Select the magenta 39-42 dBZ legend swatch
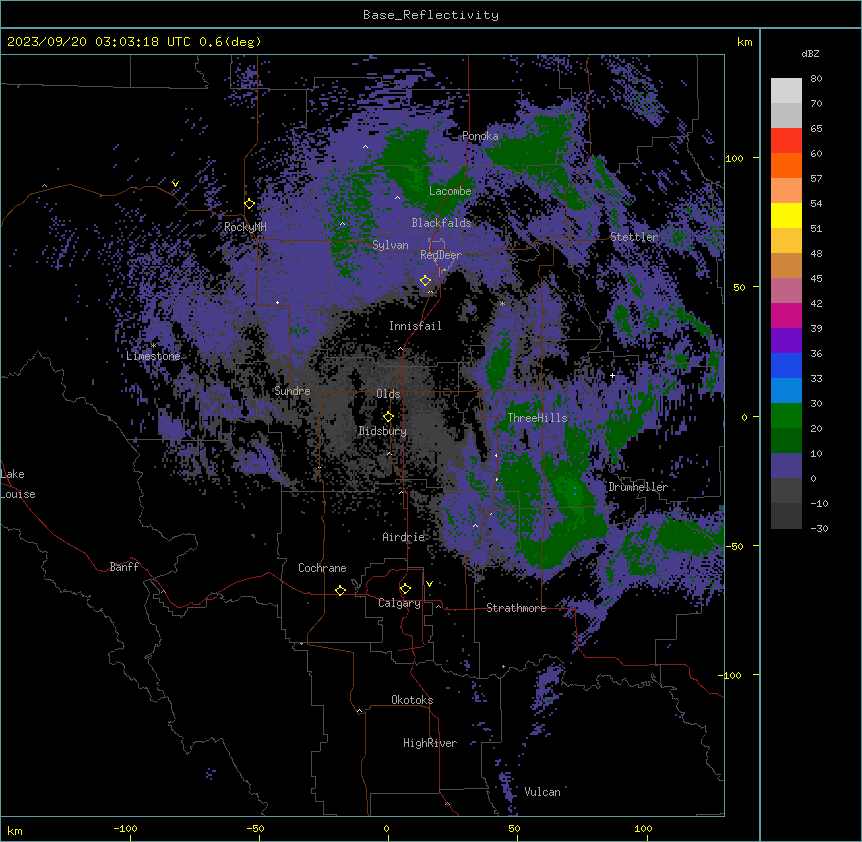Image resolution: width=862 pixels, height=842 pixels. tap(786, 315)
